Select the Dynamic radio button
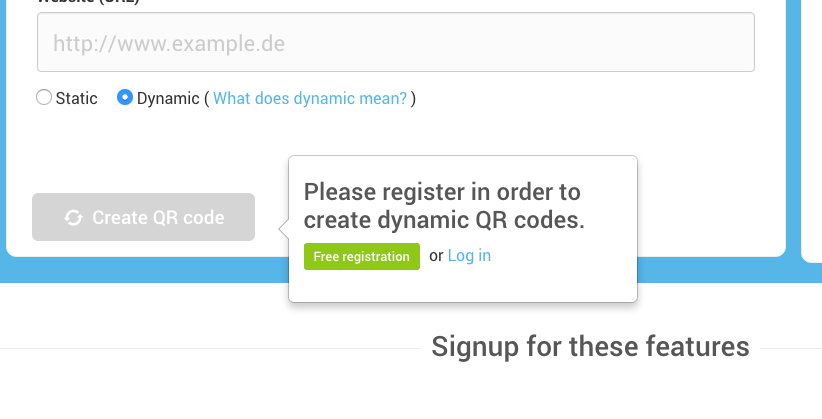 tap(125, 98)
